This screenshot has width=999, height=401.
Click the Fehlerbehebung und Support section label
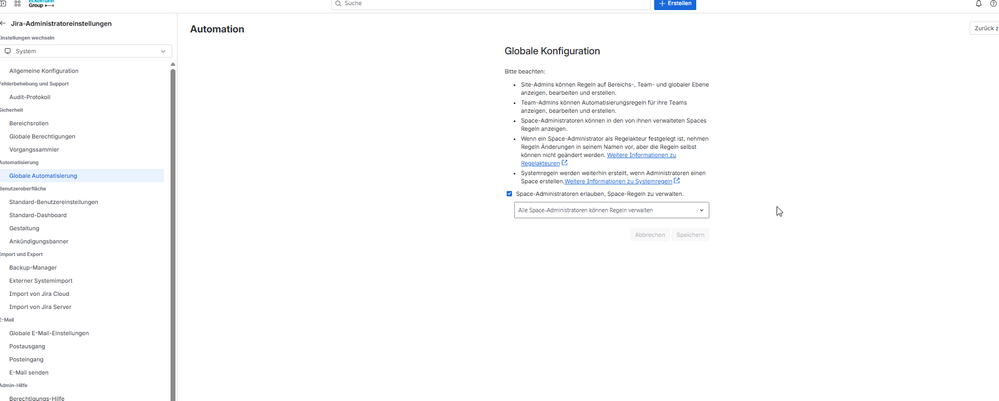click(x=34, y=84)
